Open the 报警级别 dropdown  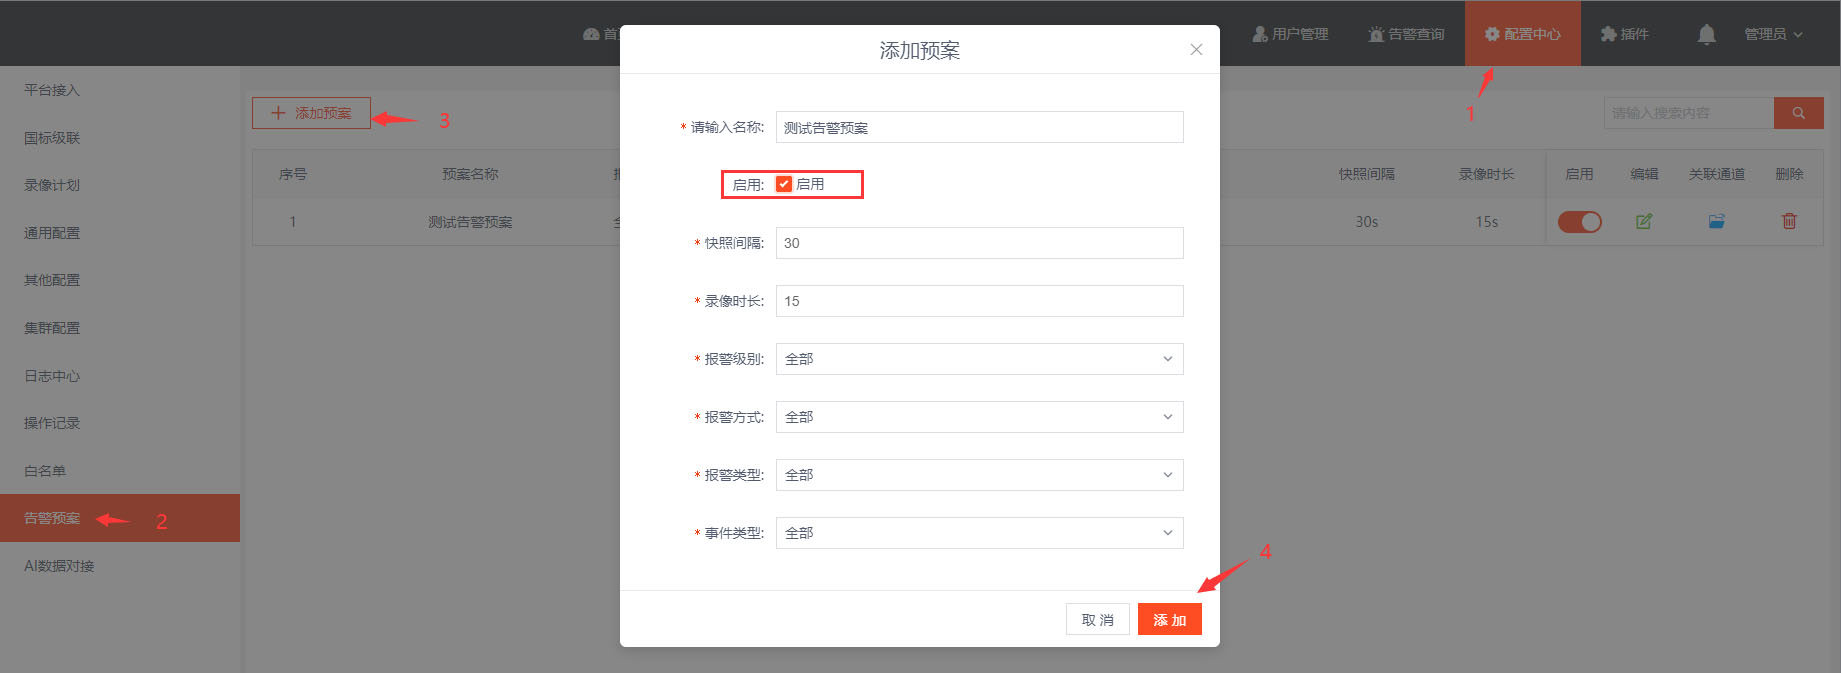point(980,359)
